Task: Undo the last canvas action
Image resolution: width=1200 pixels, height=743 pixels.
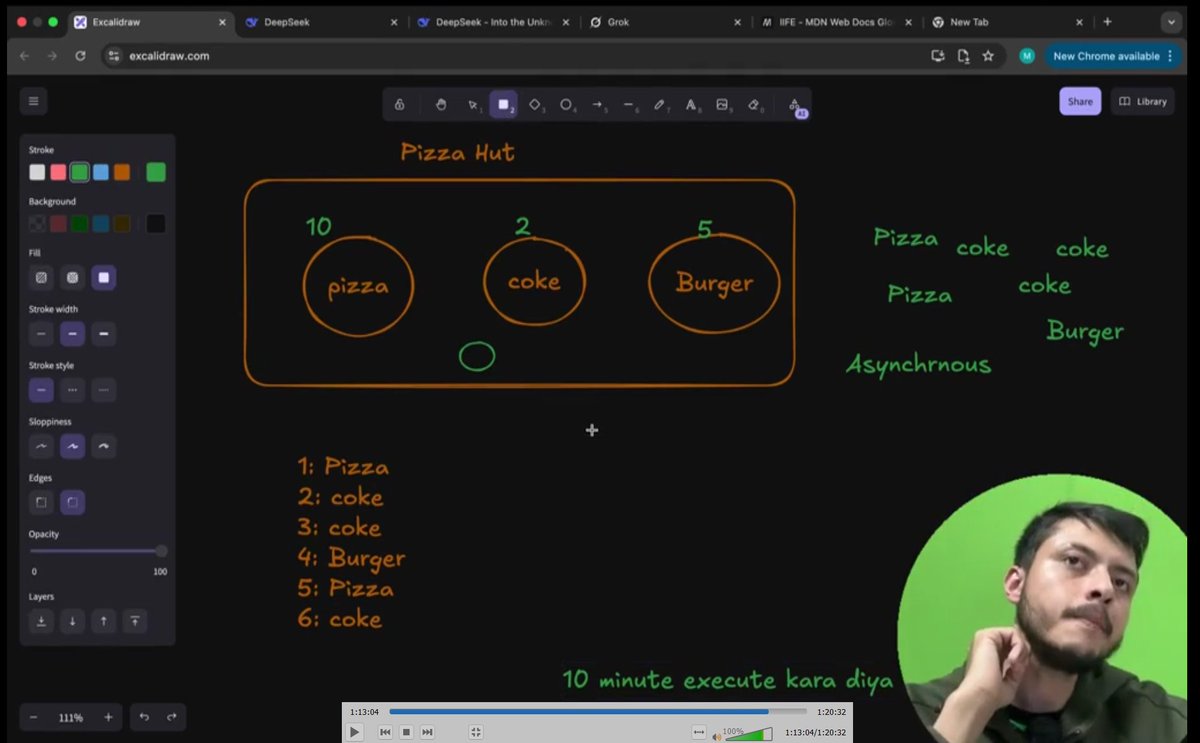Action: tap(144, 717)
